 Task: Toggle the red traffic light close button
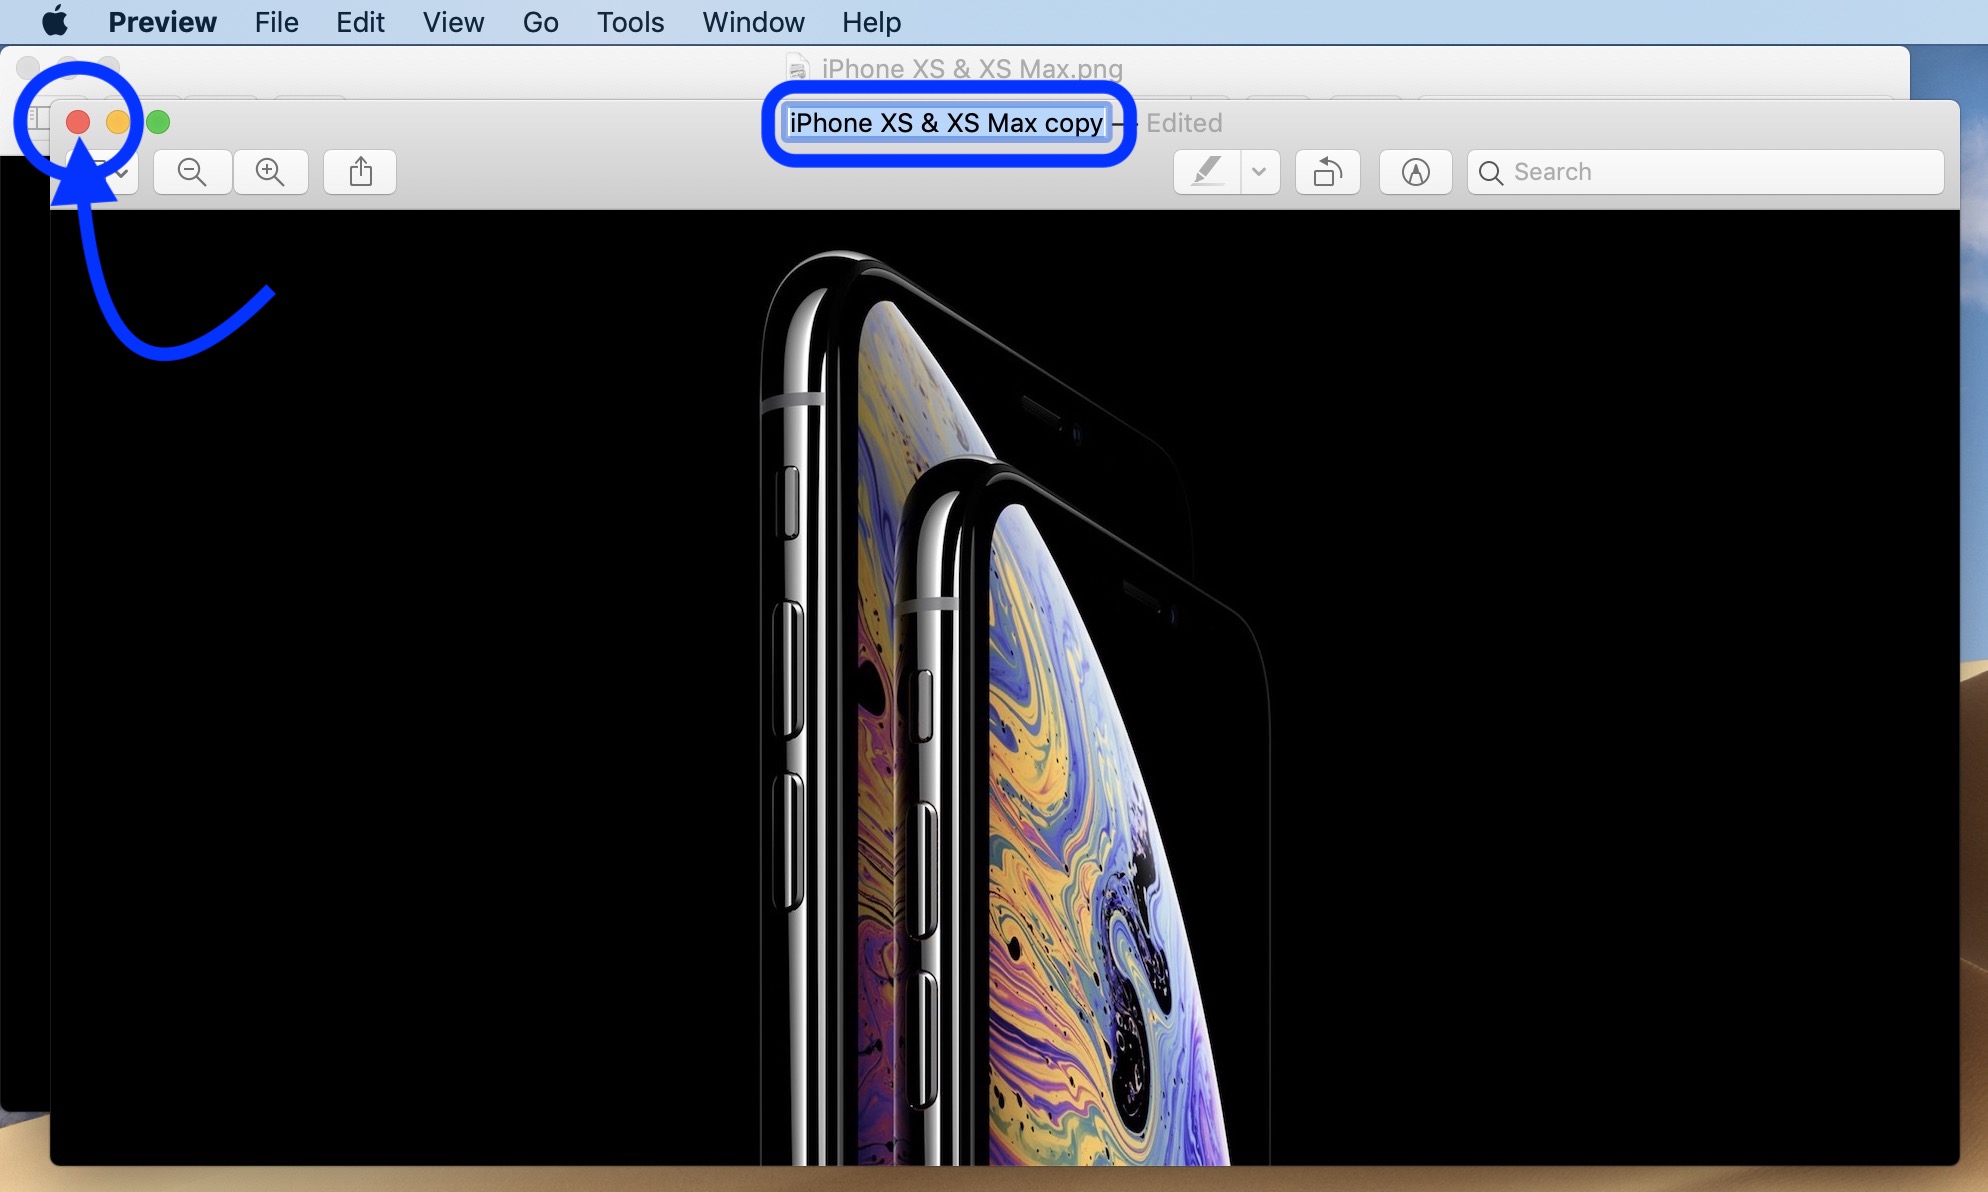click(77, 121)
